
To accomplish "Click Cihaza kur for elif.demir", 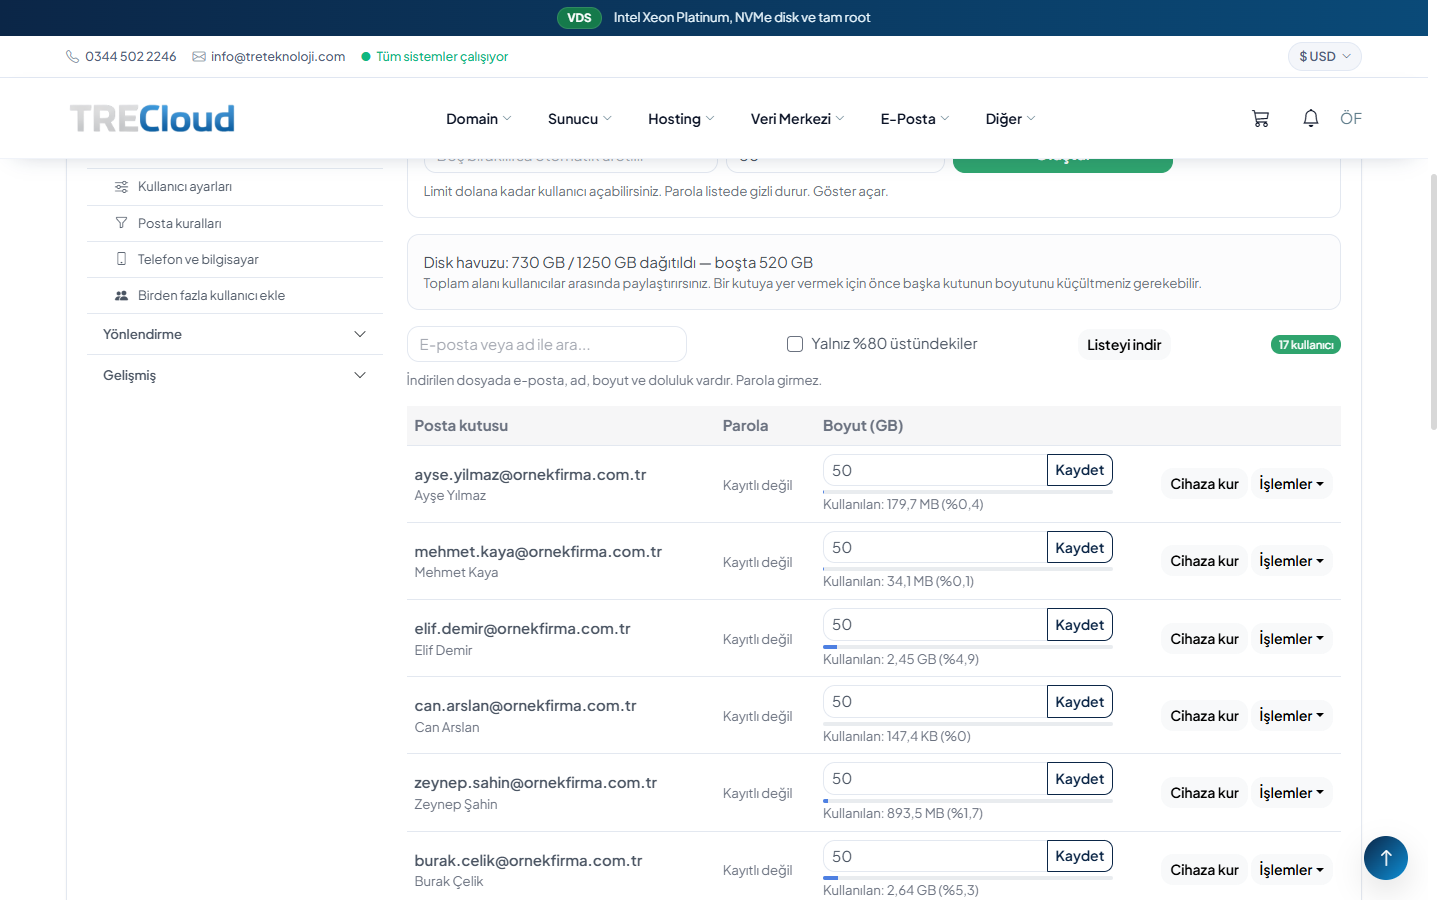I will click(1204, 639).
